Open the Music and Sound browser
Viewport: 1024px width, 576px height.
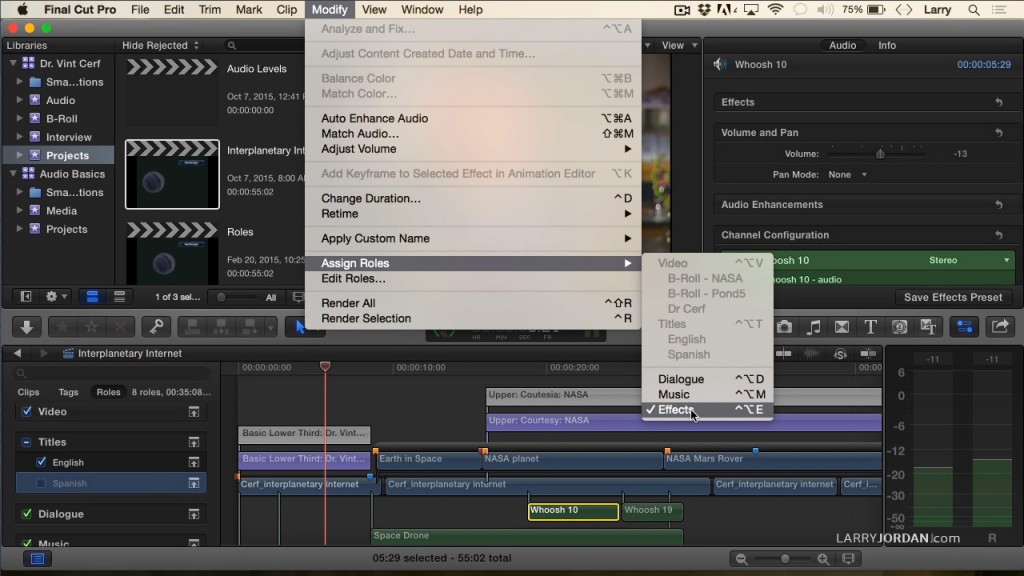point(813,327)
